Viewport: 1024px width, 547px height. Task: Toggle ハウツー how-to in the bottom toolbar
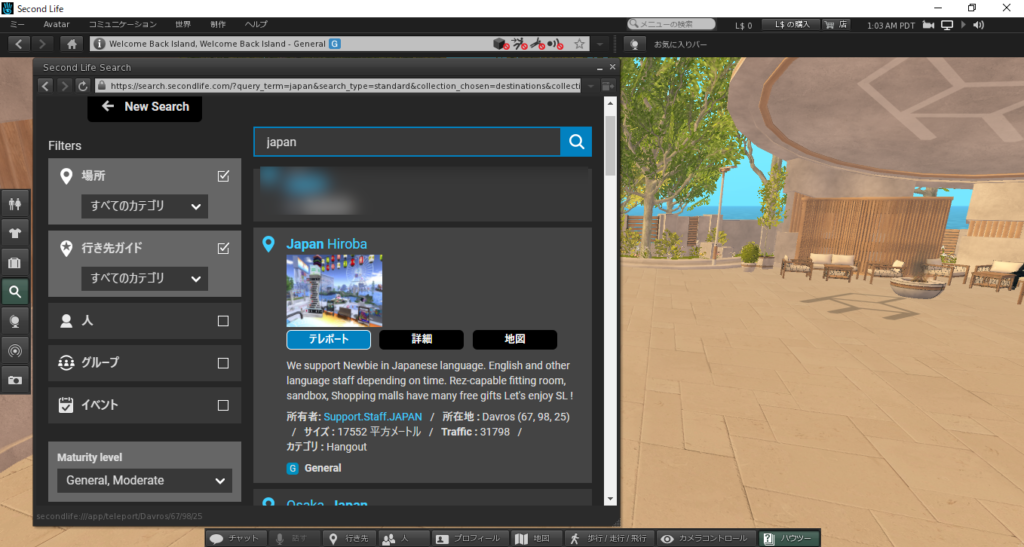[788, 539]
